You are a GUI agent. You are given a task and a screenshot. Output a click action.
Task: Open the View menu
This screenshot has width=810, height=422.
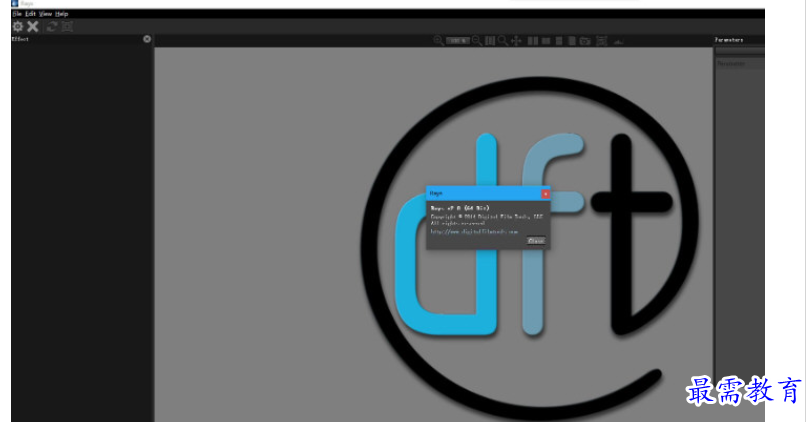[45, 14]
